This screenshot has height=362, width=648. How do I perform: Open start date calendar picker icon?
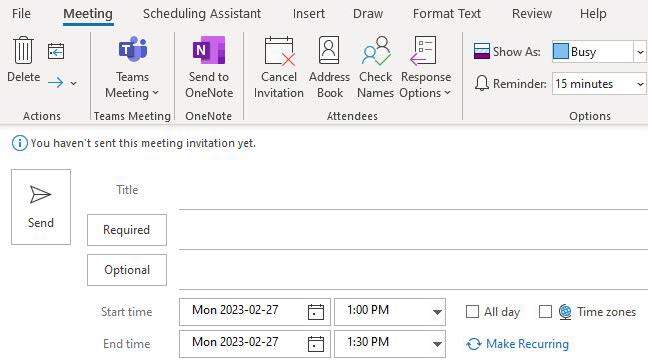point(316,312)
